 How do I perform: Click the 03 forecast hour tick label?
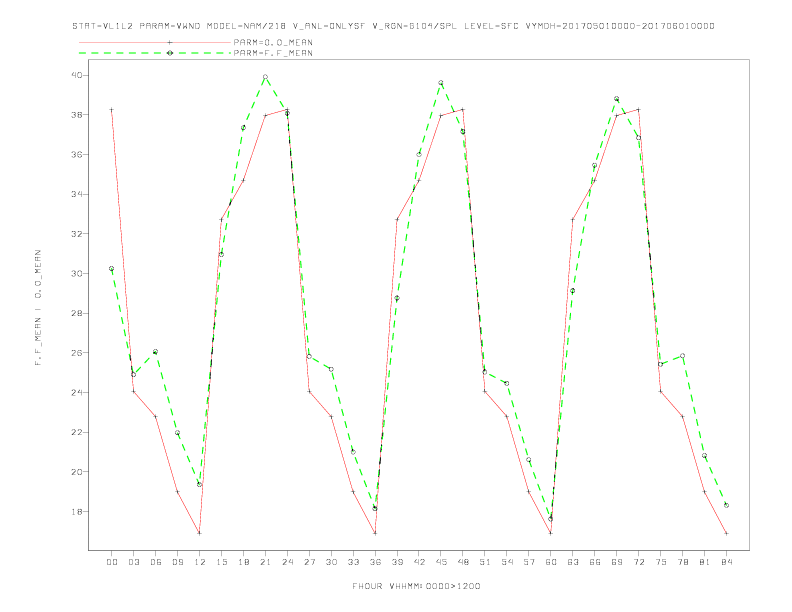133,562
